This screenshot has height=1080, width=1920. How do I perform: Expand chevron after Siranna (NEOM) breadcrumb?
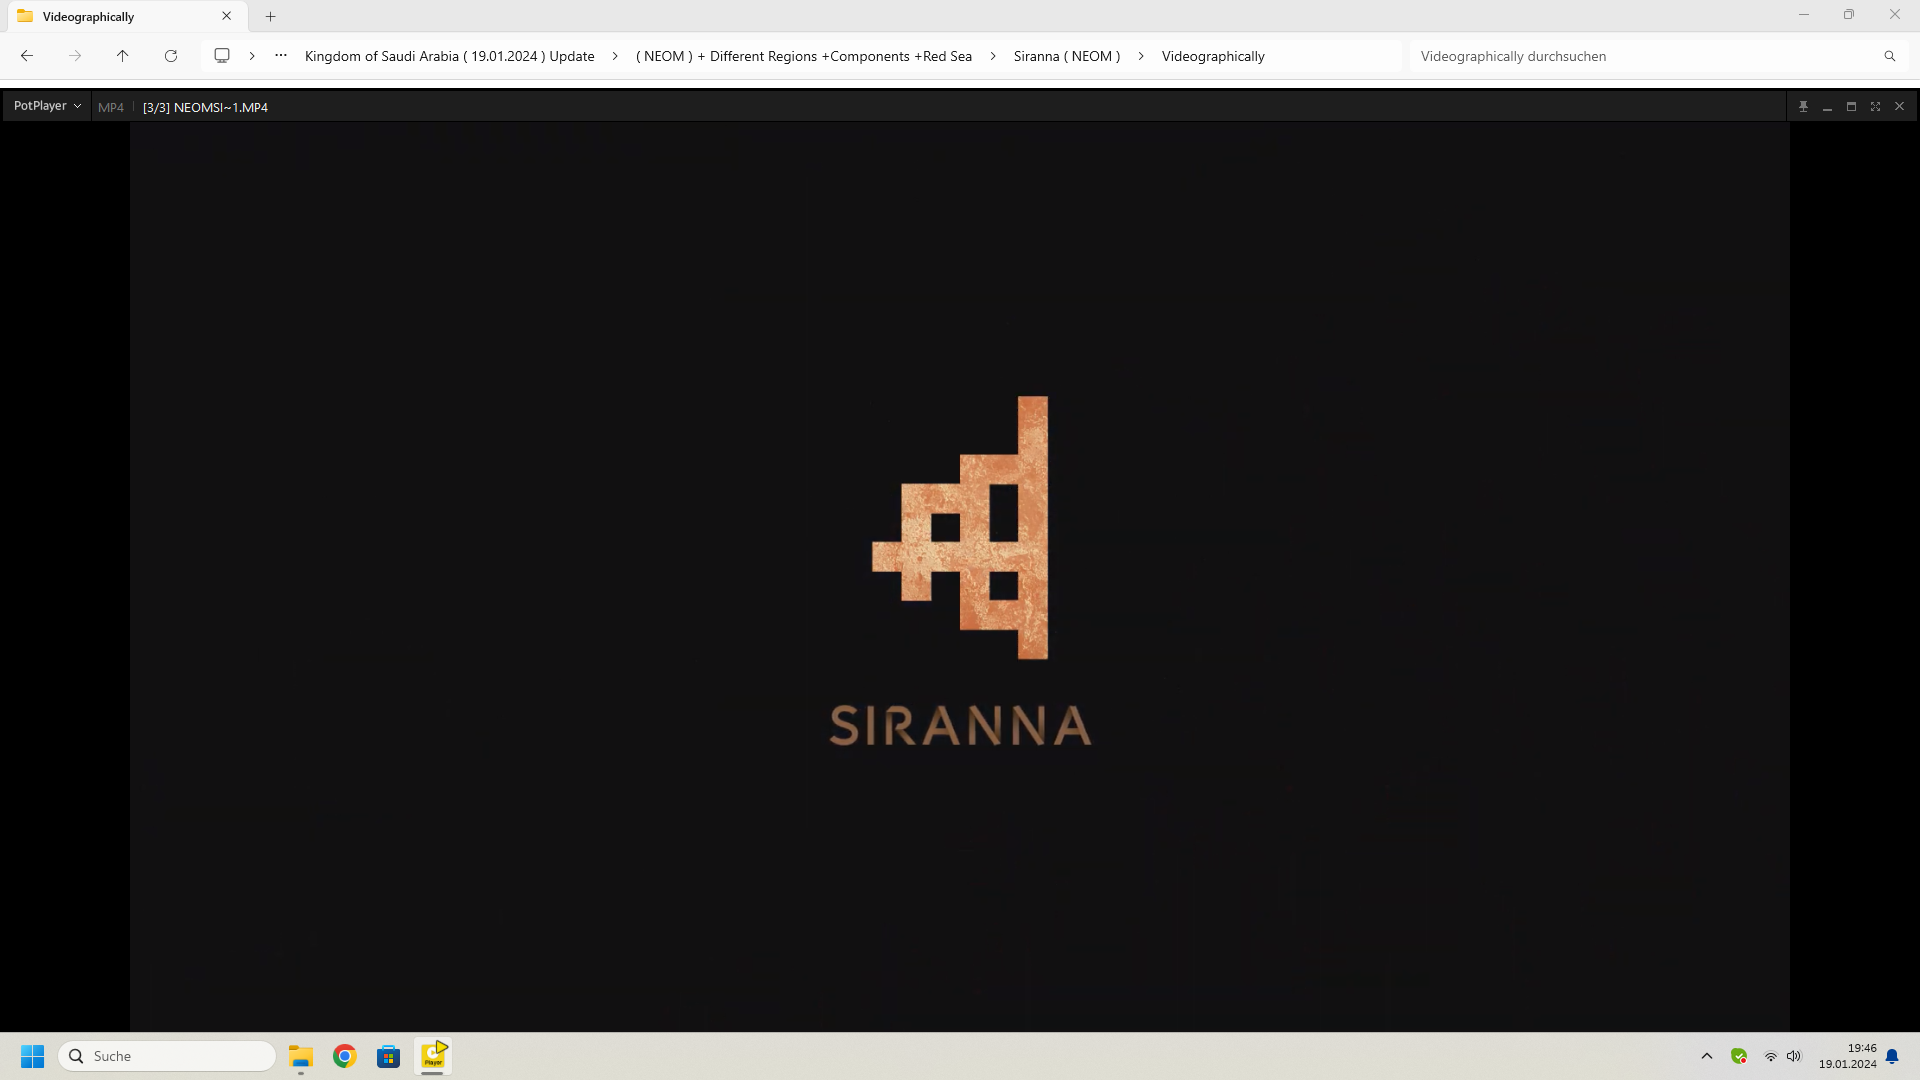click(1141, 56)
